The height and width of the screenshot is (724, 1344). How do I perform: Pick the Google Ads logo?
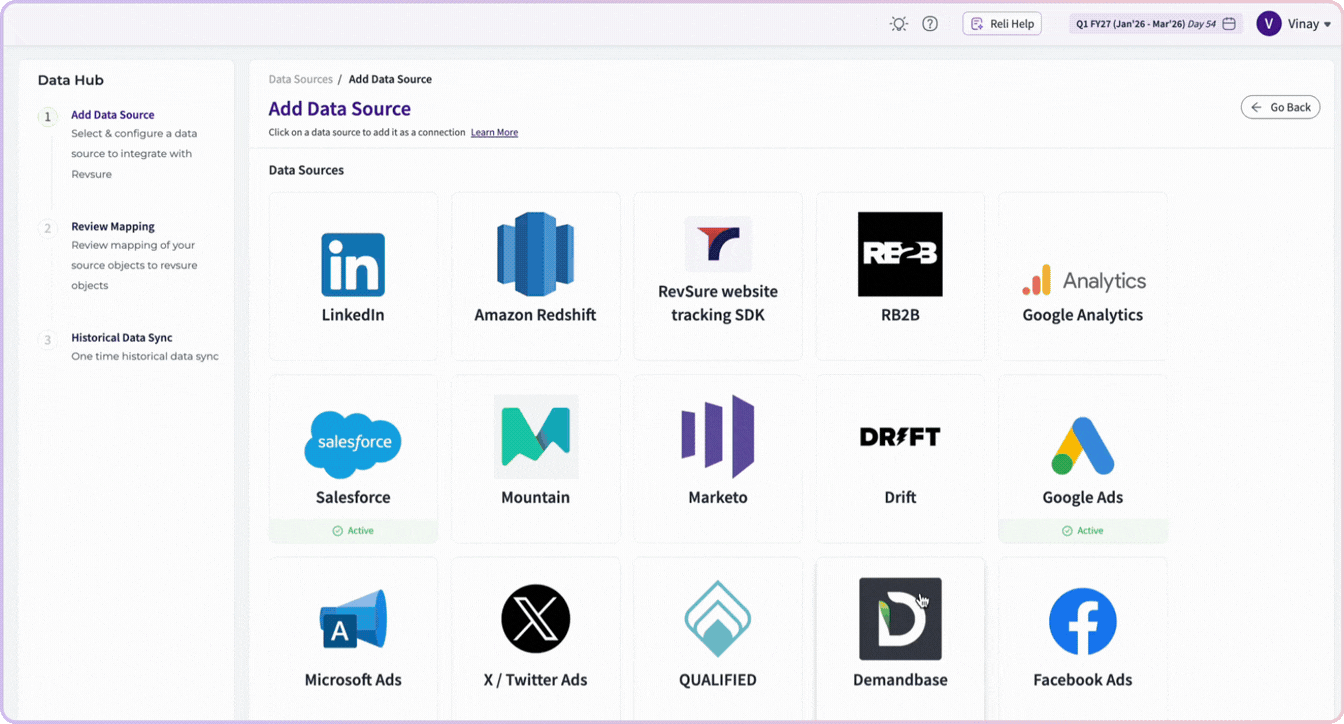pos(1083,446)
